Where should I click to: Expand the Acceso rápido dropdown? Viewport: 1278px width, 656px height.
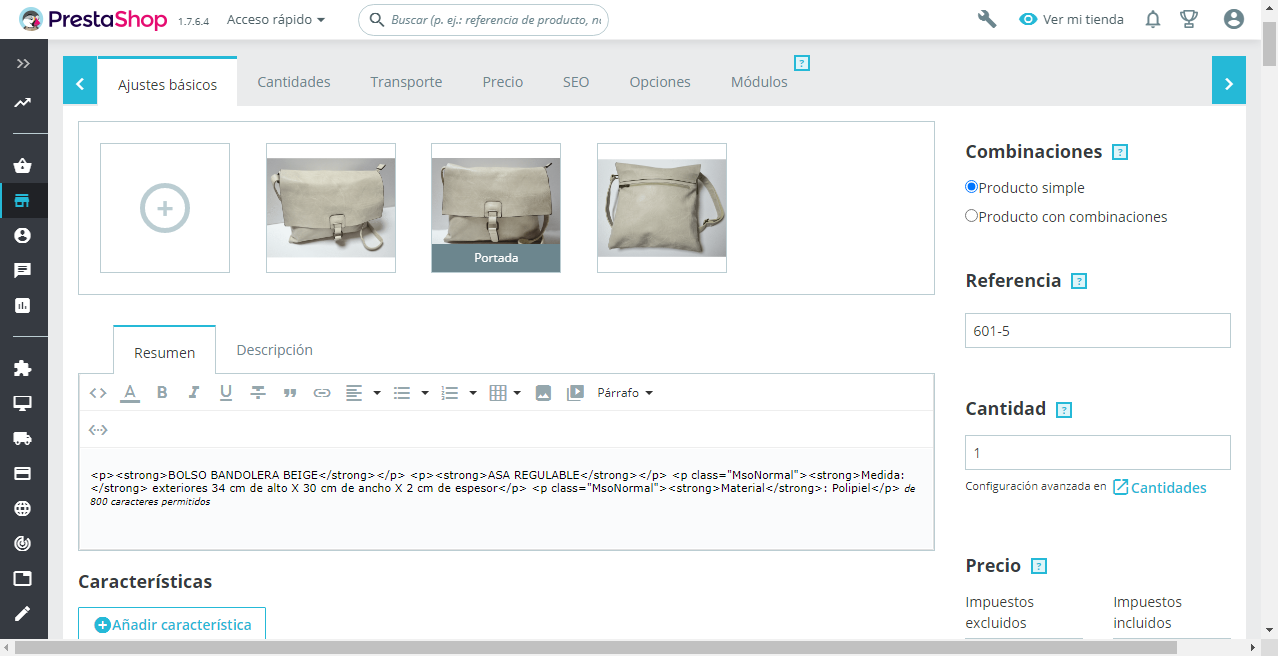click(276, 20)
